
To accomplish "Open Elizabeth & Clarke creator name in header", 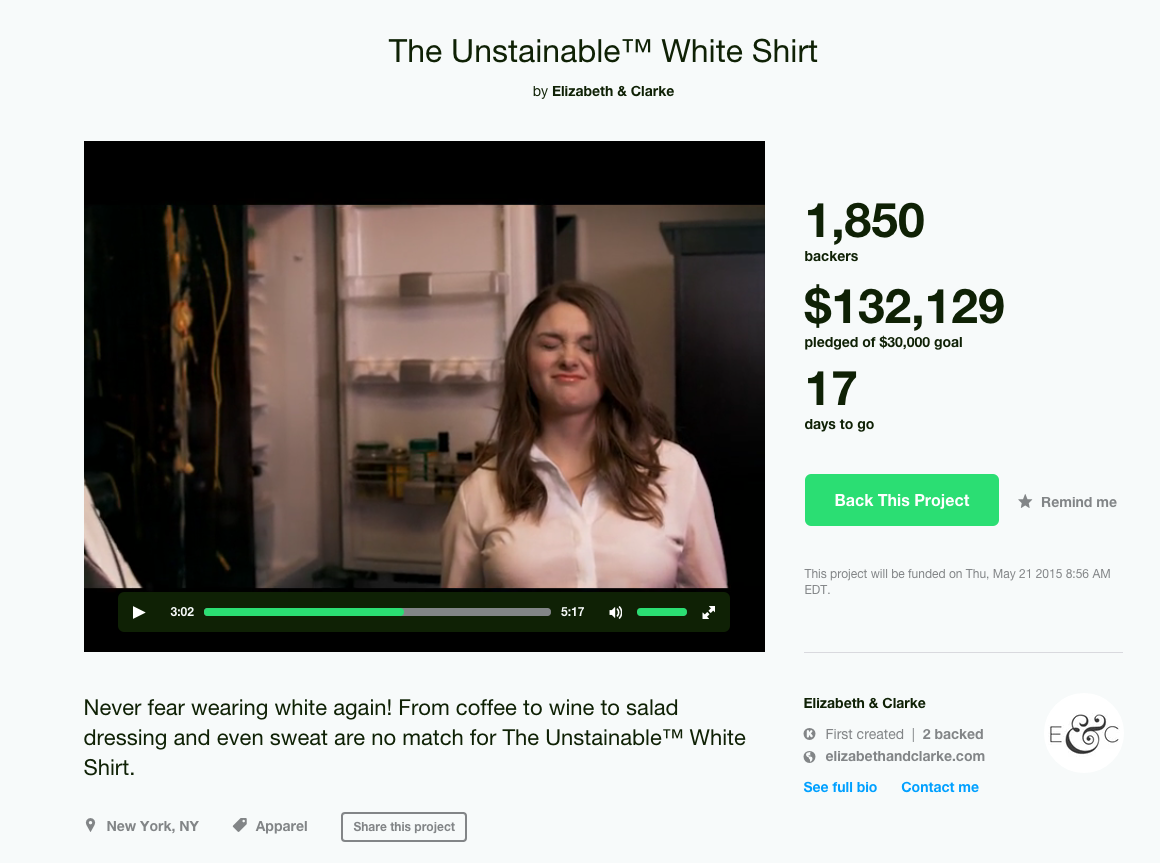I will tap(613, 91).
